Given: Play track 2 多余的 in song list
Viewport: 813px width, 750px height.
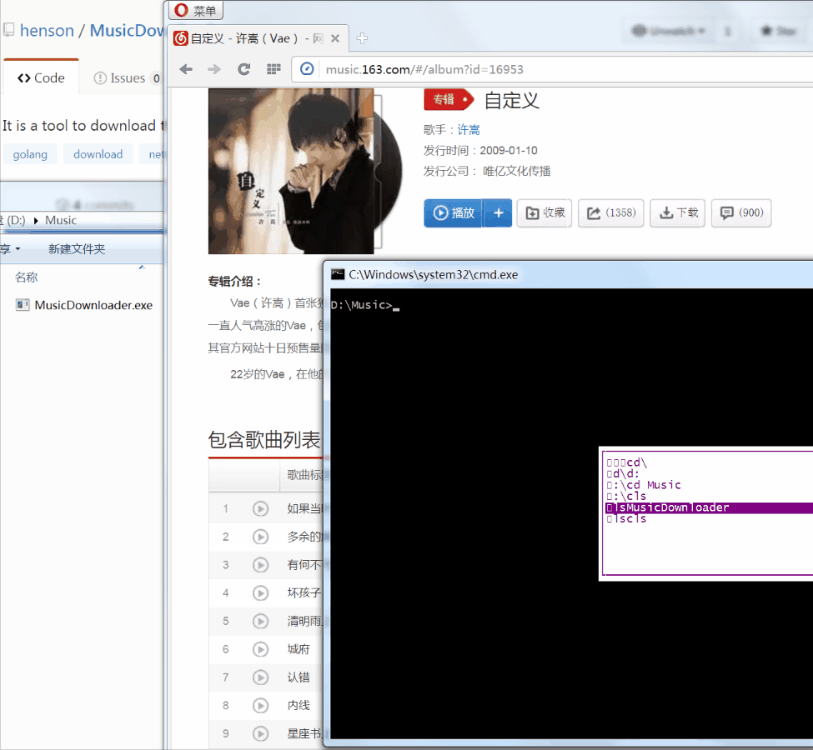Looking at the screenshot, I should click(260, 537).
